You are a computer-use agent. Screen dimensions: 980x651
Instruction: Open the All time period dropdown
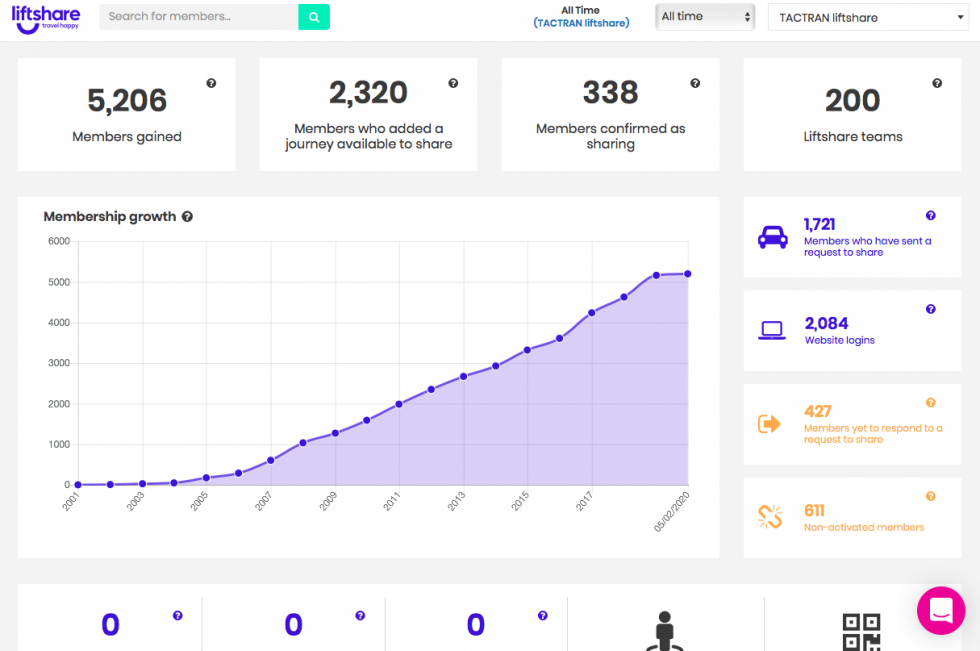click(705, 17)
